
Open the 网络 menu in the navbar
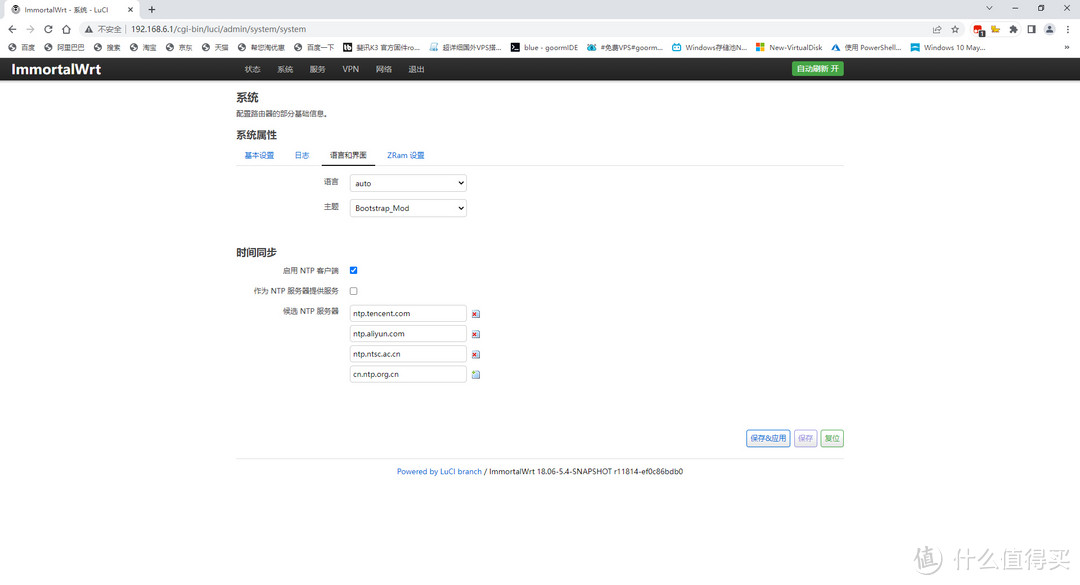384,69
